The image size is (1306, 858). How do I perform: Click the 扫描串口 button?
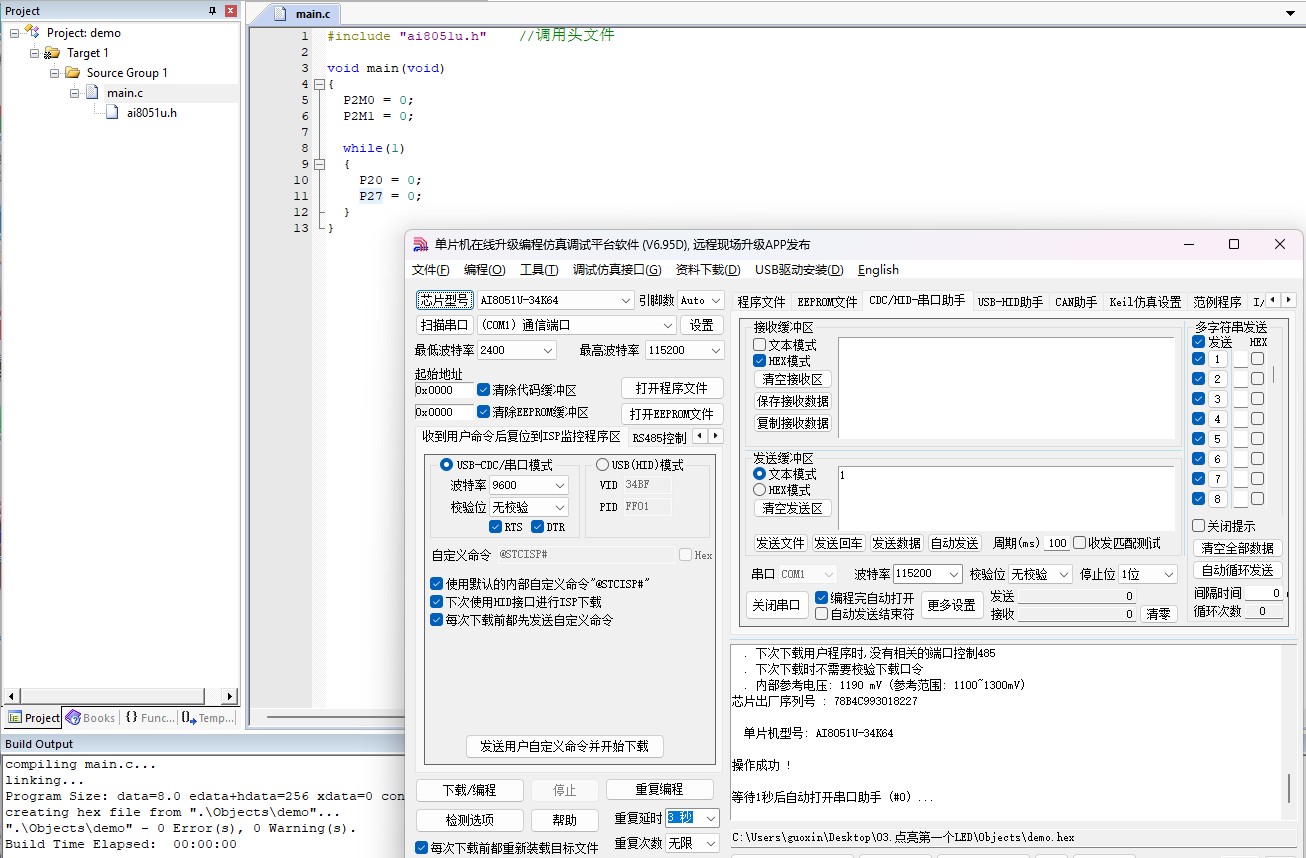pyautogui.click(x=443, y=325)
